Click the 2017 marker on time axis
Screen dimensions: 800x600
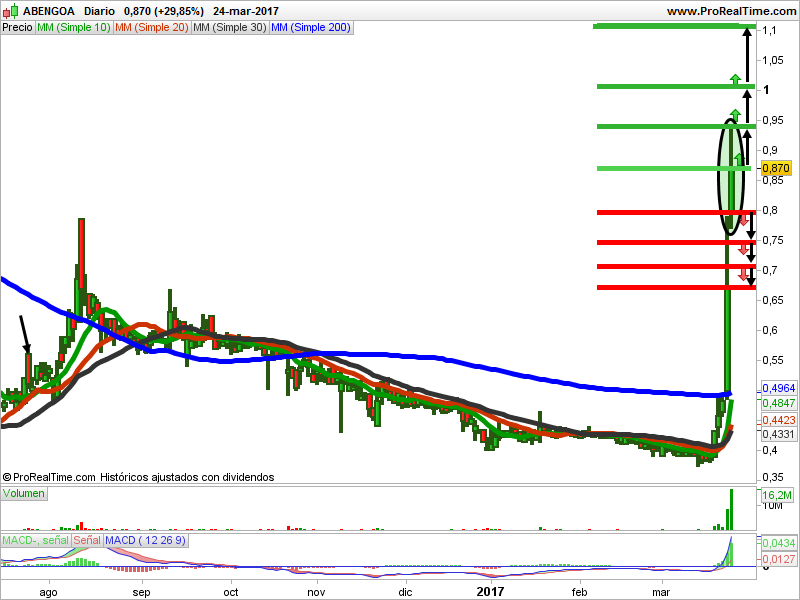[490, 592]
